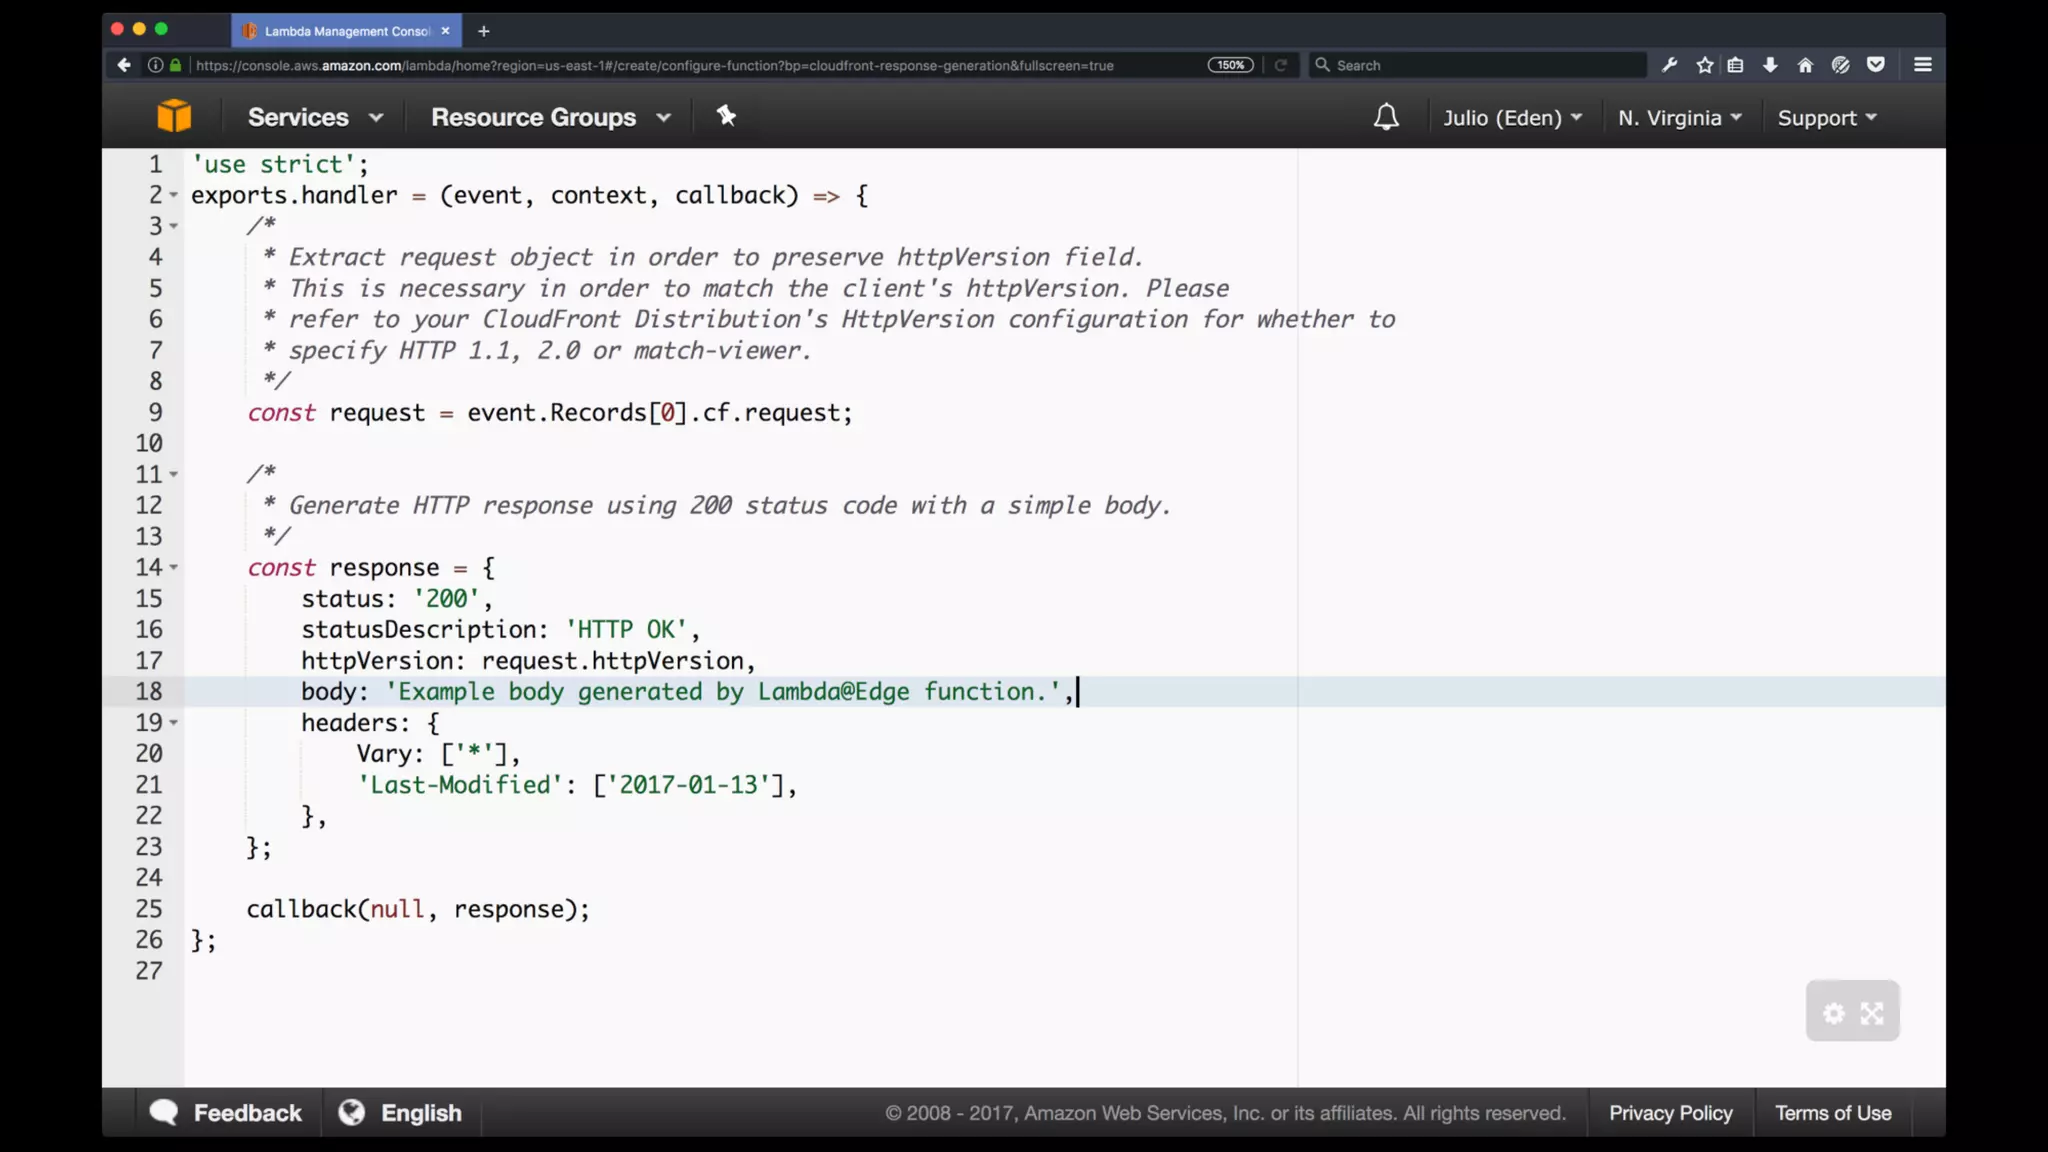Click the wrench developer tools icon
2048x1152 pixels.
1669,65
